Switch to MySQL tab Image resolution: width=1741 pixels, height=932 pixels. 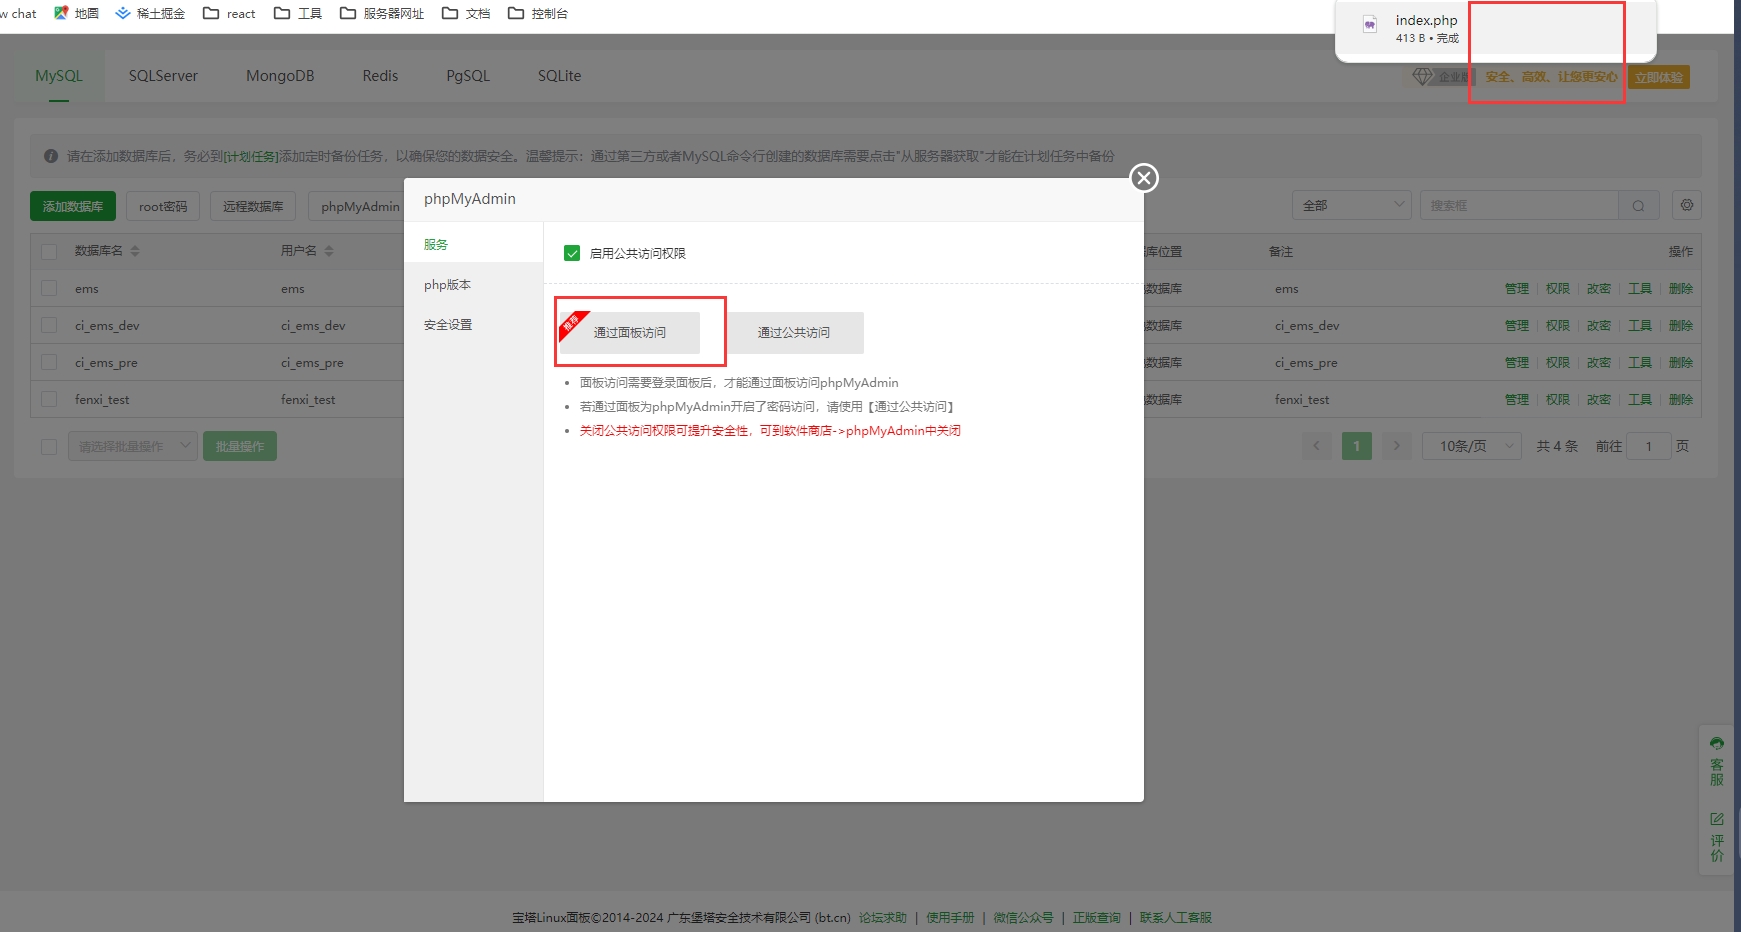[x=59, y=76]
